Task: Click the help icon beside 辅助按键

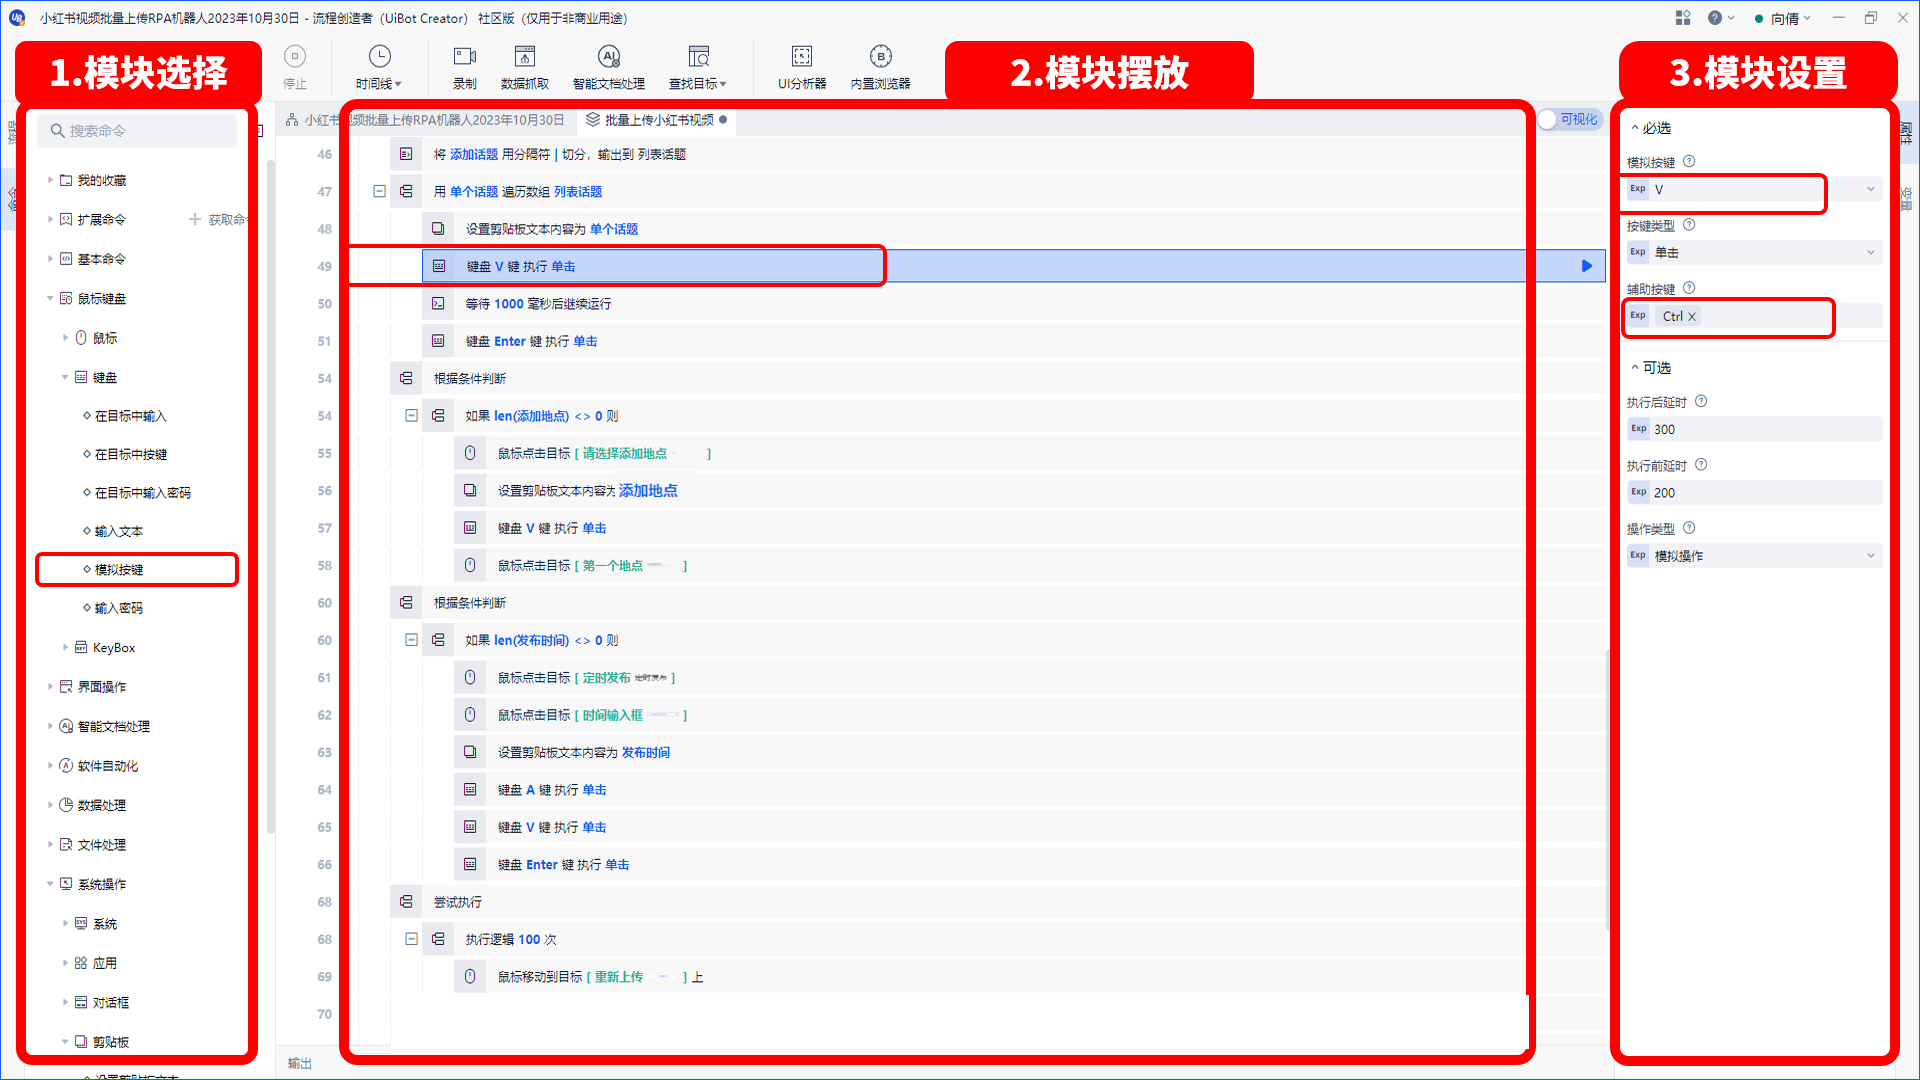Action: pyautogui.click(x=1689, y=288)
